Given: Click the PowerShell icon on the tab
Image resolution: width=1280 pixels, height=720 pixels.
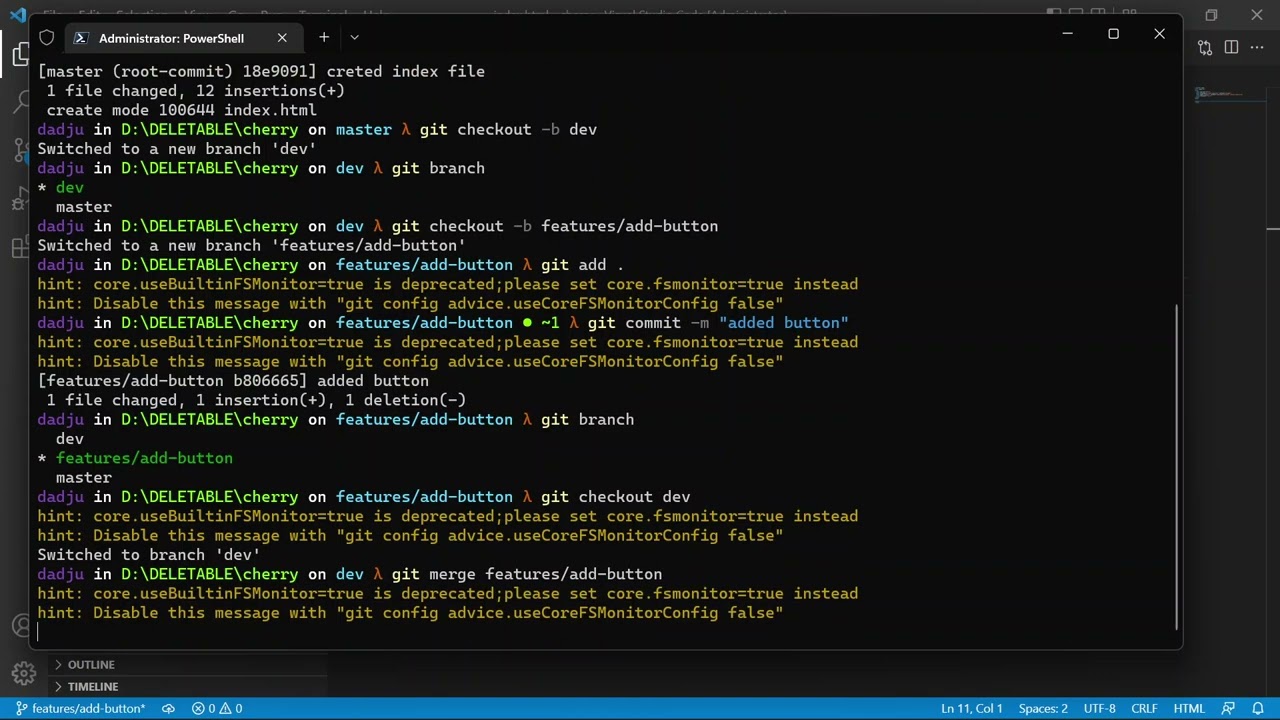Looking at the screenshot, I should click(81, 38).
